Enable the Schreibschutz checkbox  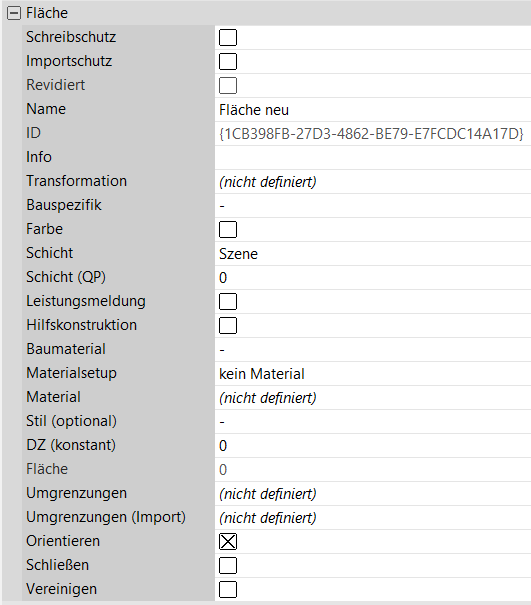[228, 37]
